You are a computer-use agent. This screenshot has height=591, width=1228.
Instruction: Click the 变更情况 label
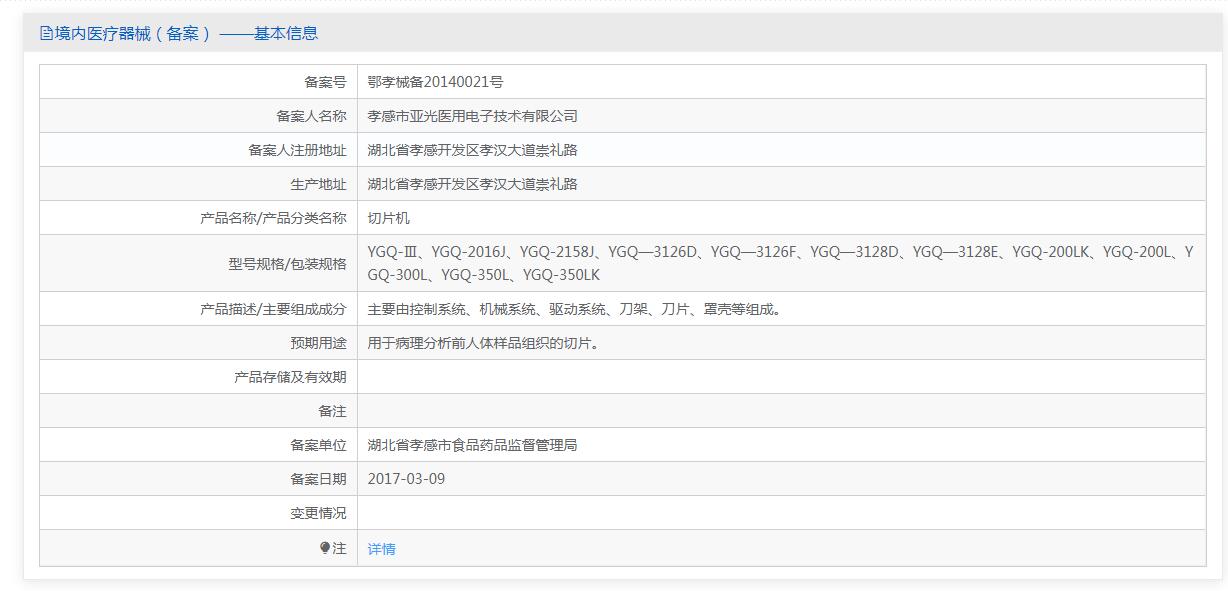tap(318, 513)
